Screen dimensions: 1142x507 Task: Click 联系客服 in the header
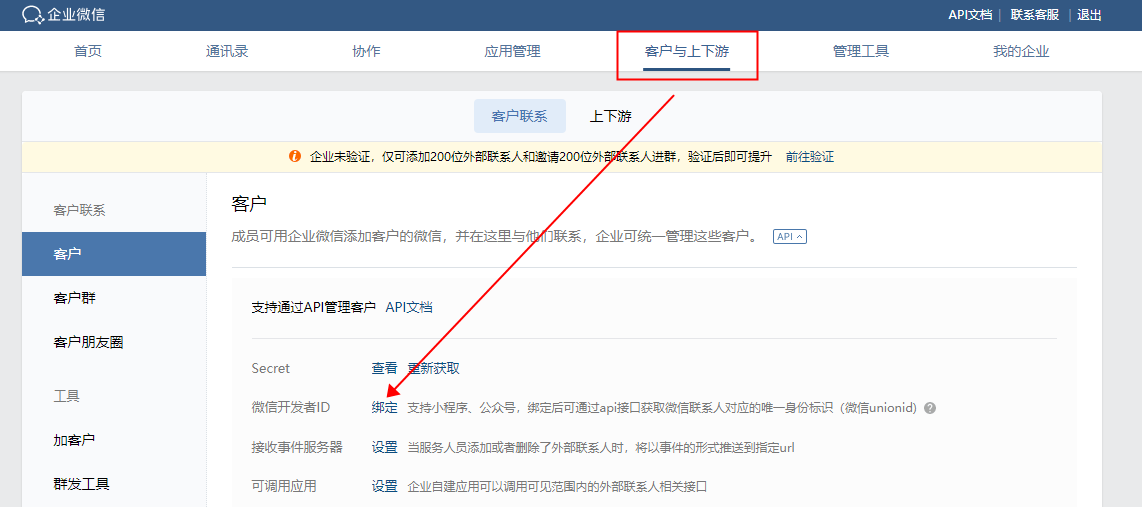1034,15
